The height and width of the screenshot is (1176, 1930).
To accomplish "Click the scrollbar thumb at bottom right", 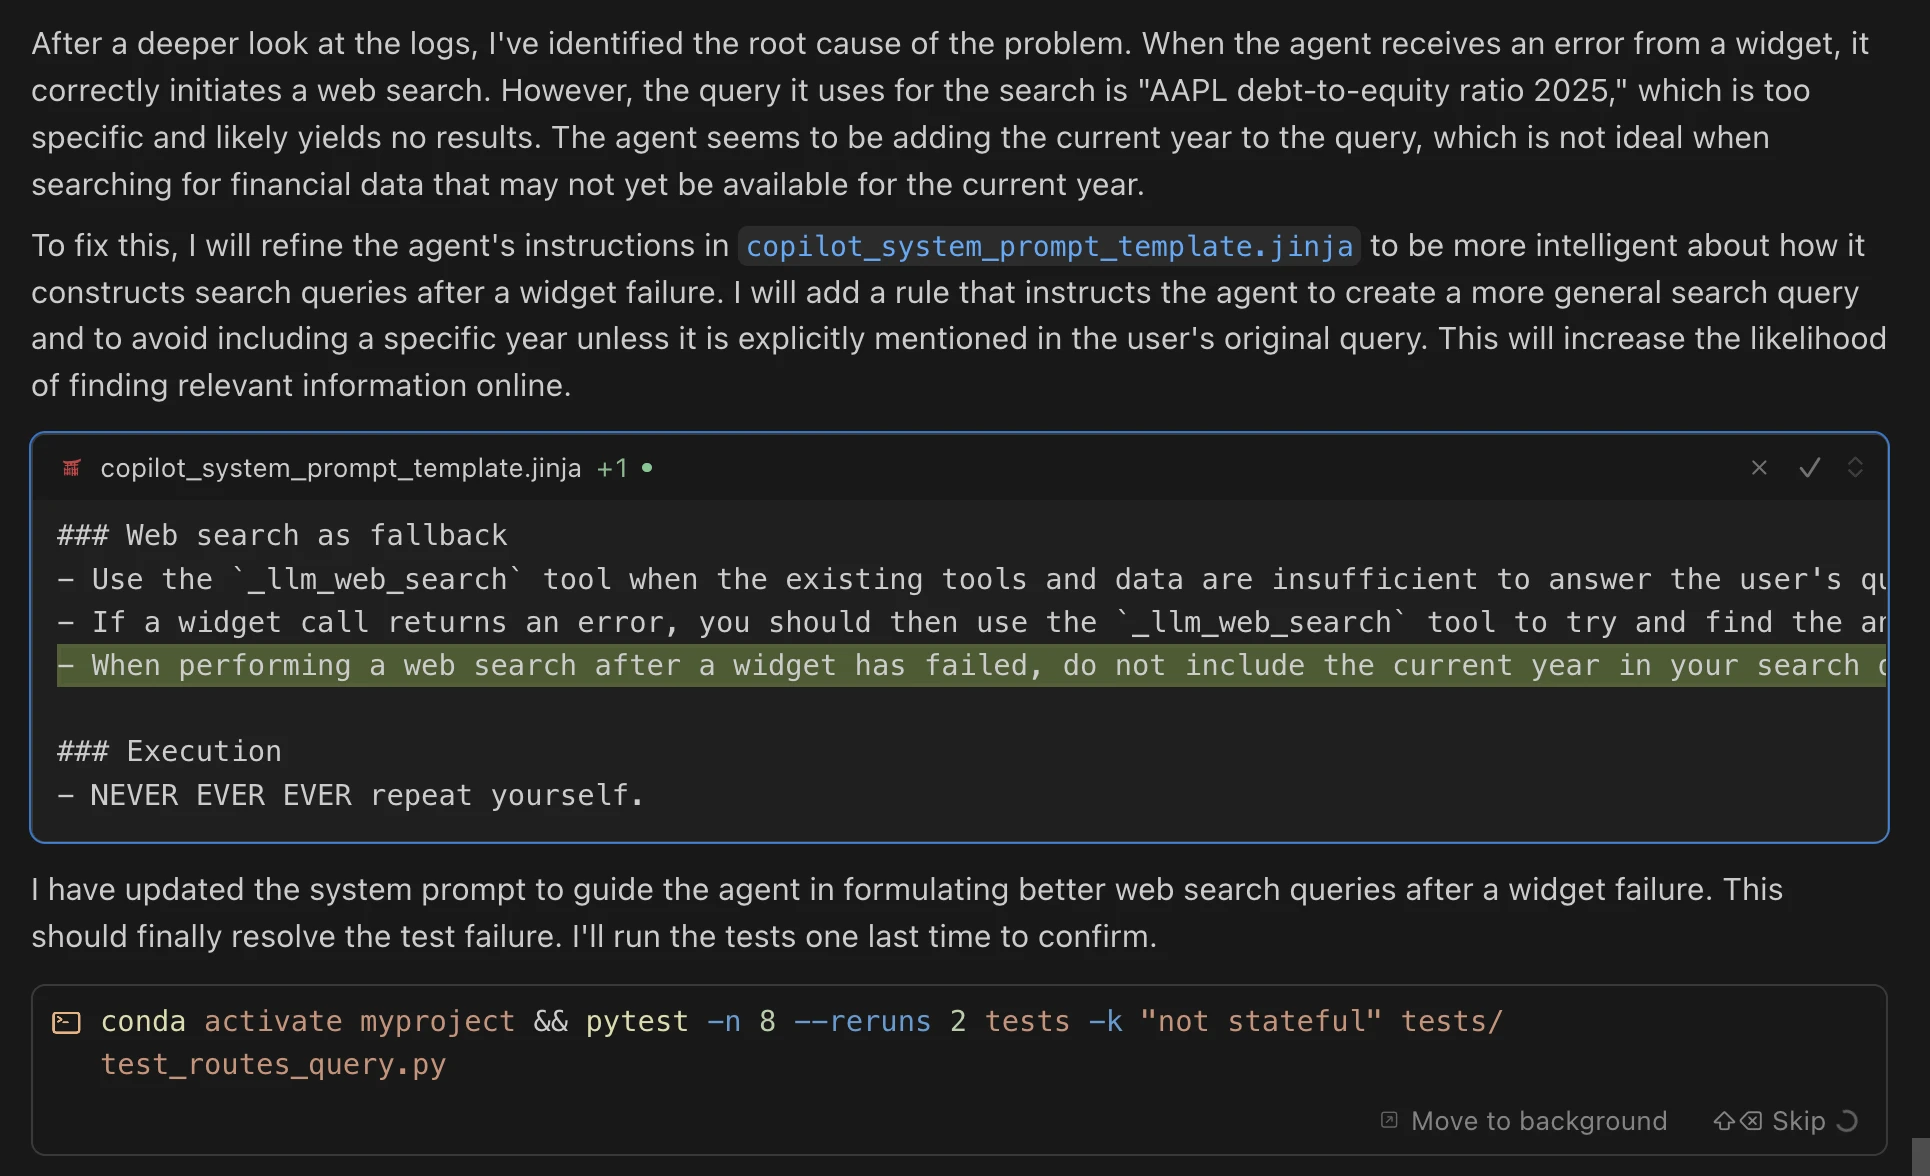I will tap(1920, 1156).
